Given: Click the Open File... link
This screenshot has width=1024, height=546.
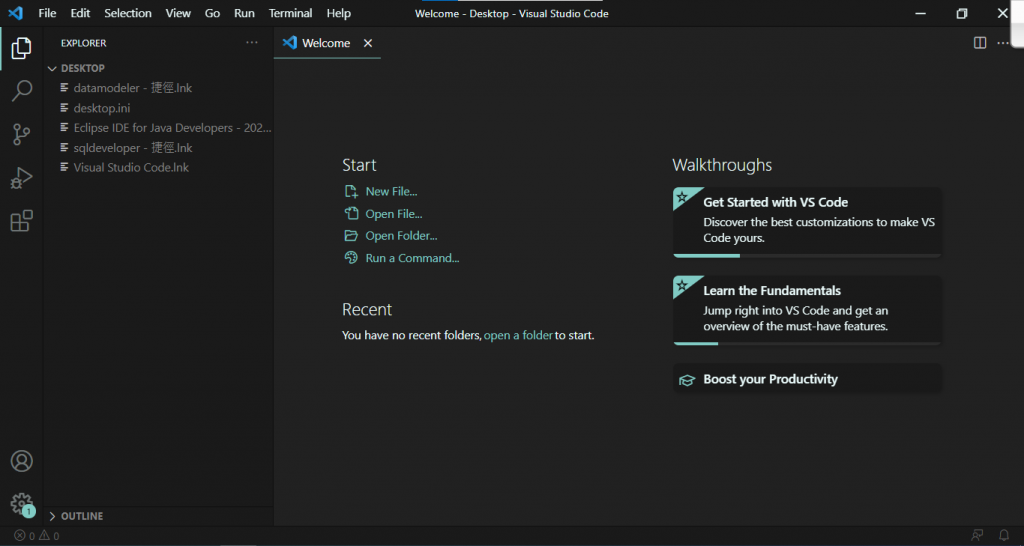Looking at the screenshot, I should (x=394, y=214).
